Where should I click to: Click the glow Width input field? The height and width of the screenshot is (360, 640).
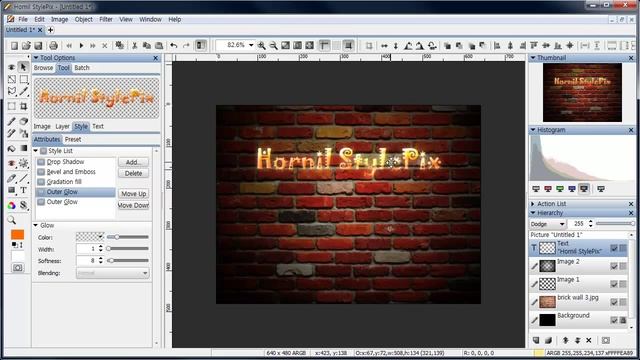click(x=86, y=249)
